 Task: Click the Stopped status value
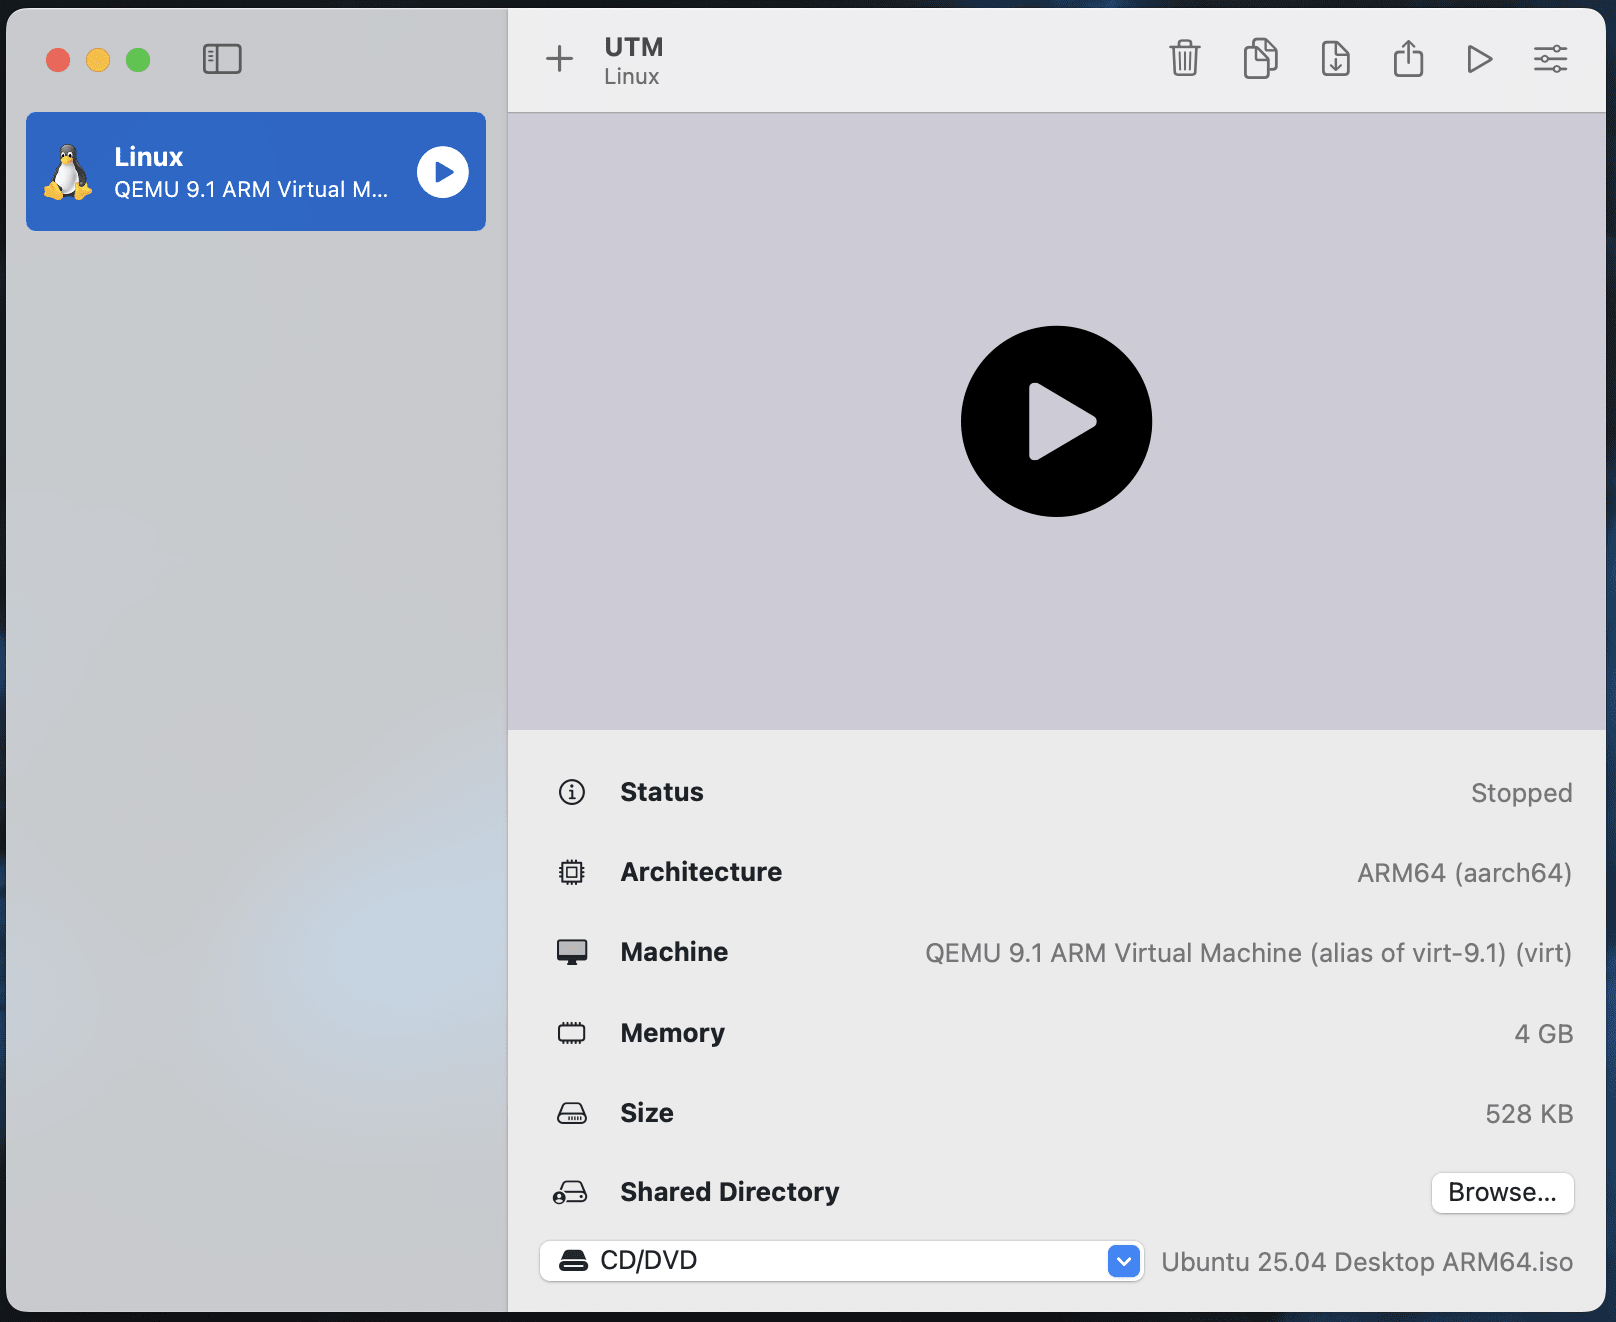coord(1521,793)
